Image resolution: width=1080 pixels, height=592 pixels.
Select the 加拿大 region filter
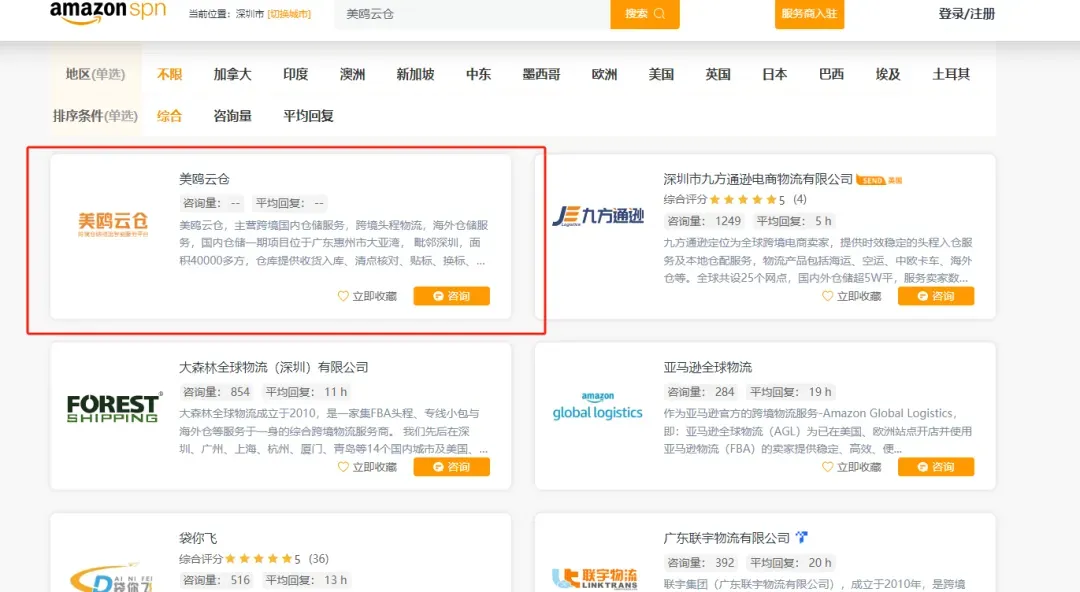pos(232,74)
